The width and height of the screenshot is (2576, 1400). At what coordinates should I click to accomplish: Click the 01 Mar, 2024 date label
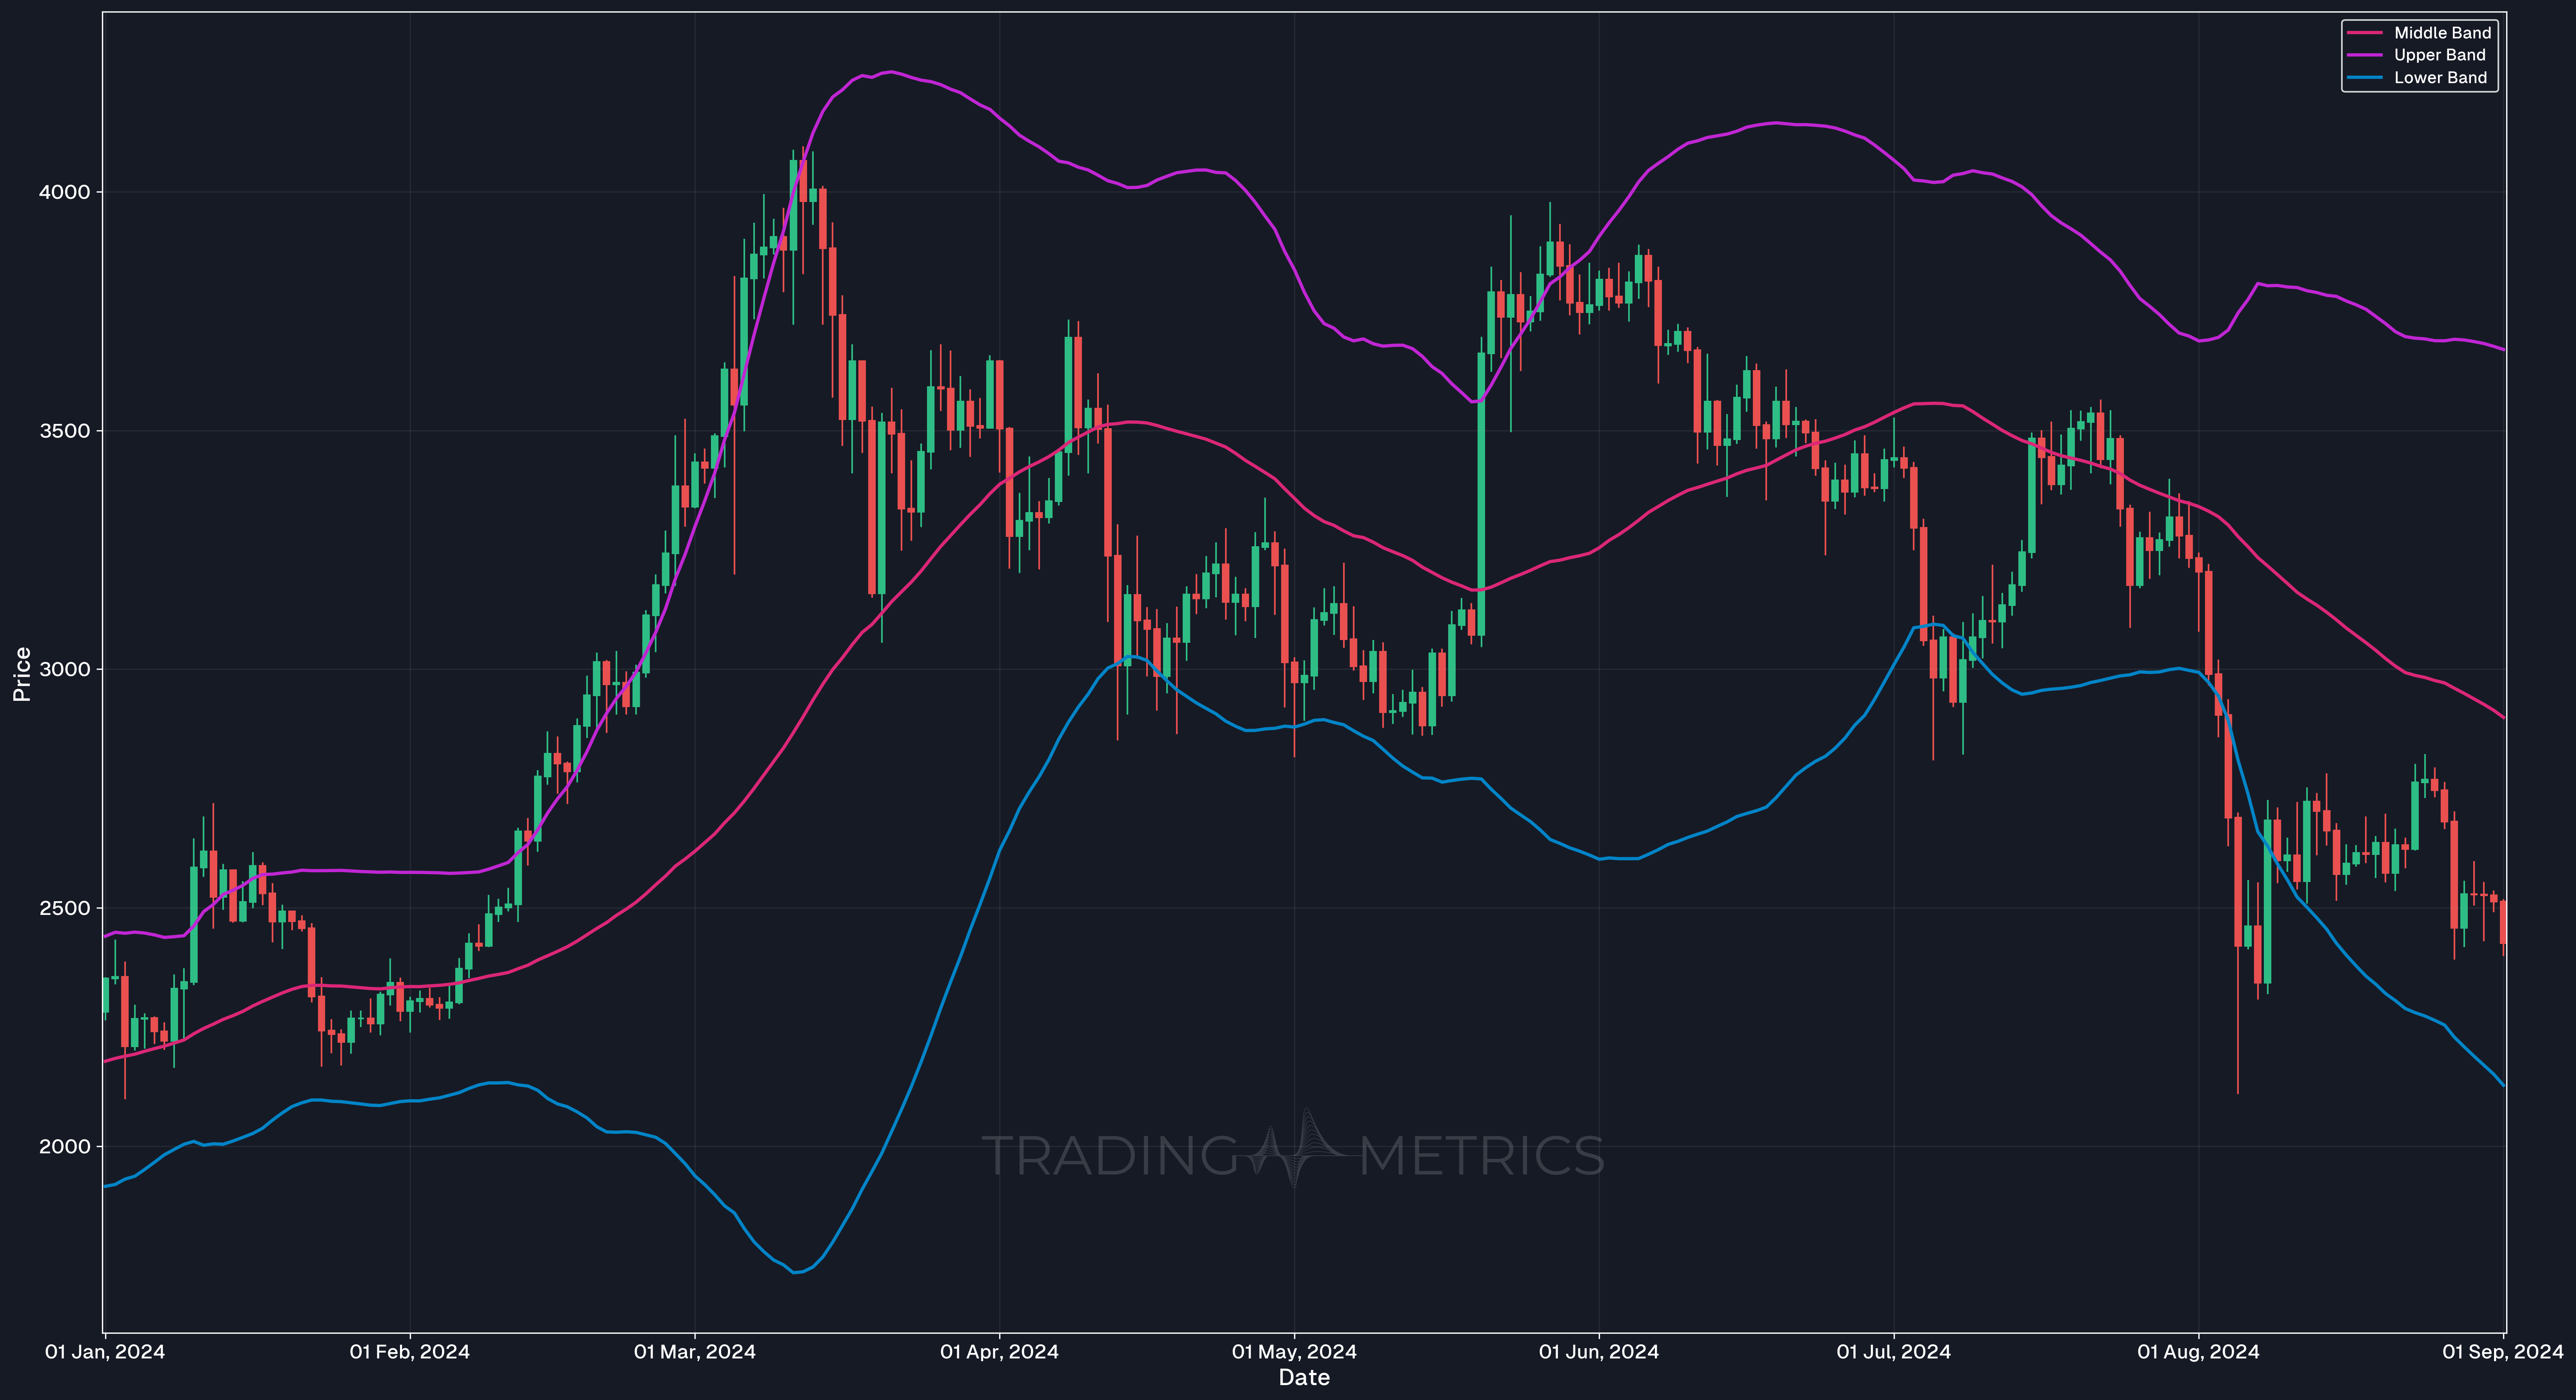695,1352
